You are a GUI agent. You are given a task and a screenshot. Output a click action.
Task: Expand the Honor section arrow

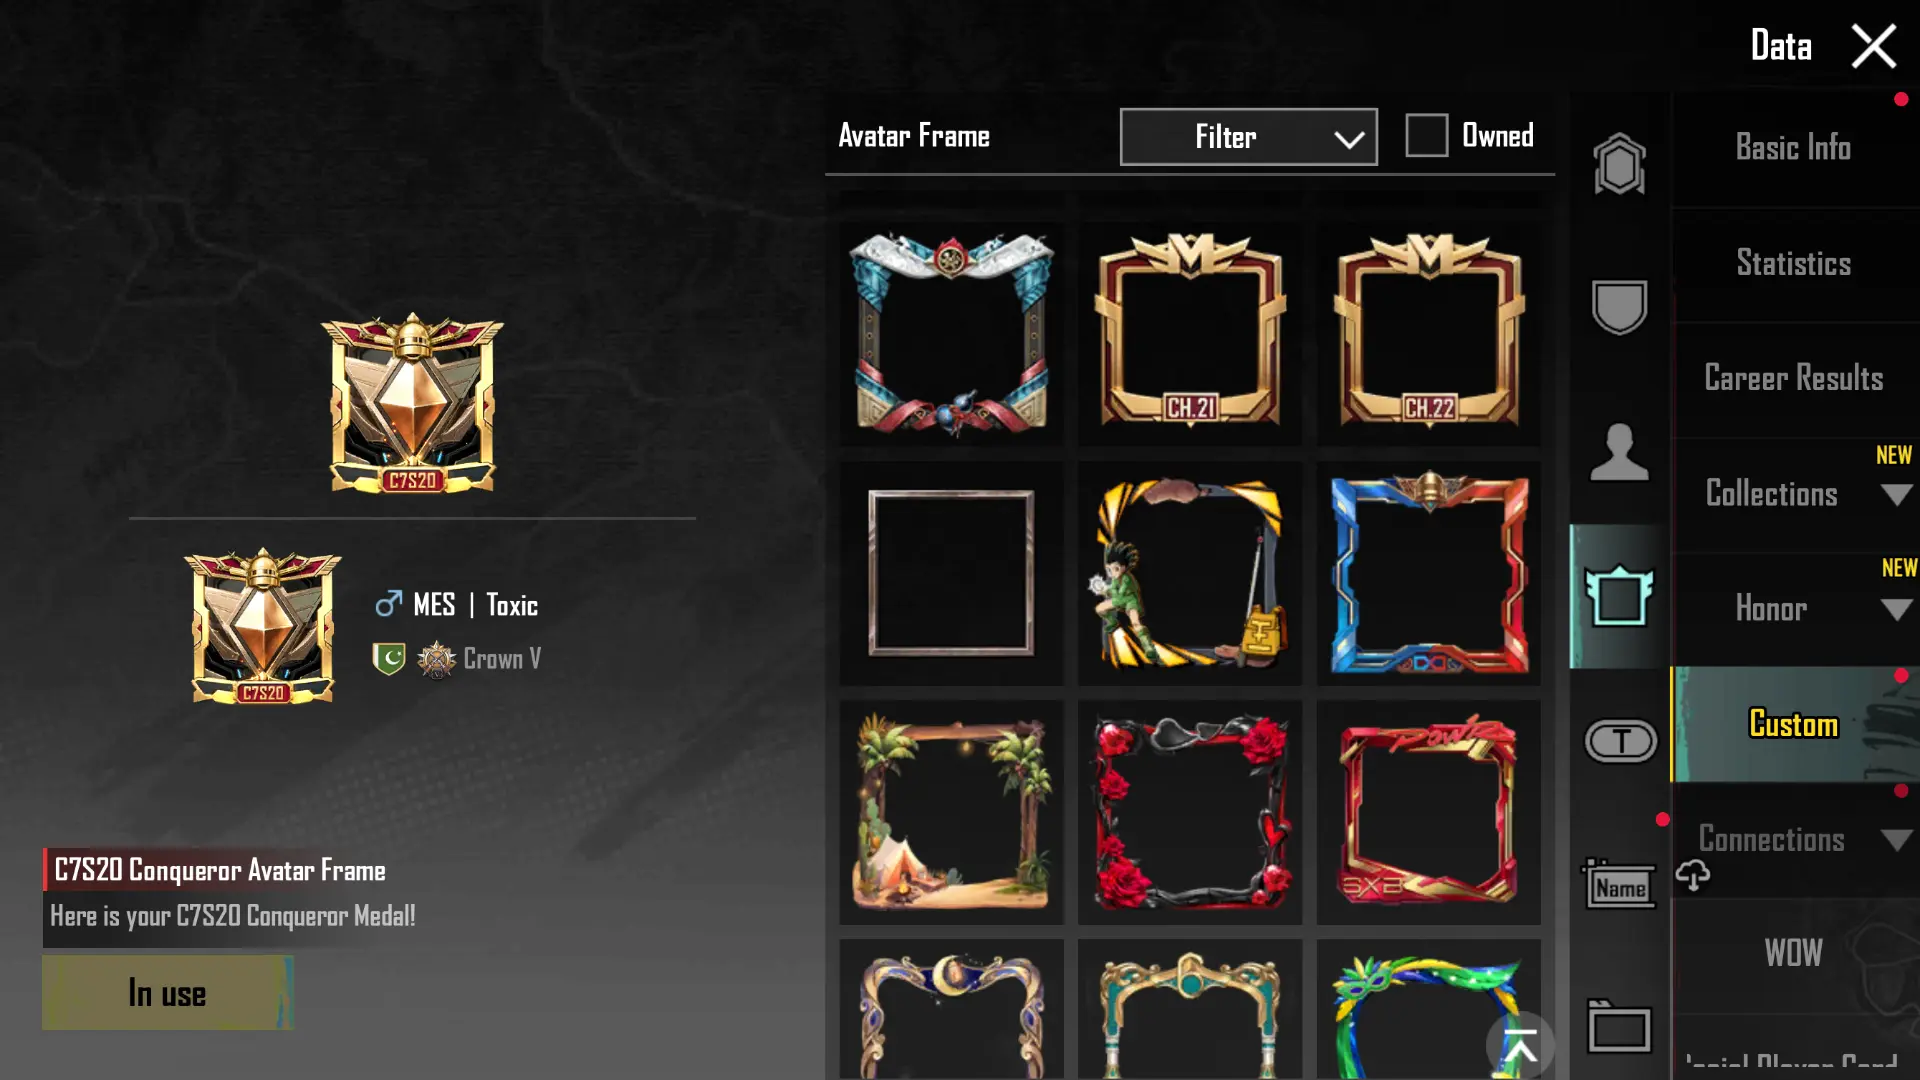click(1896, 610)
